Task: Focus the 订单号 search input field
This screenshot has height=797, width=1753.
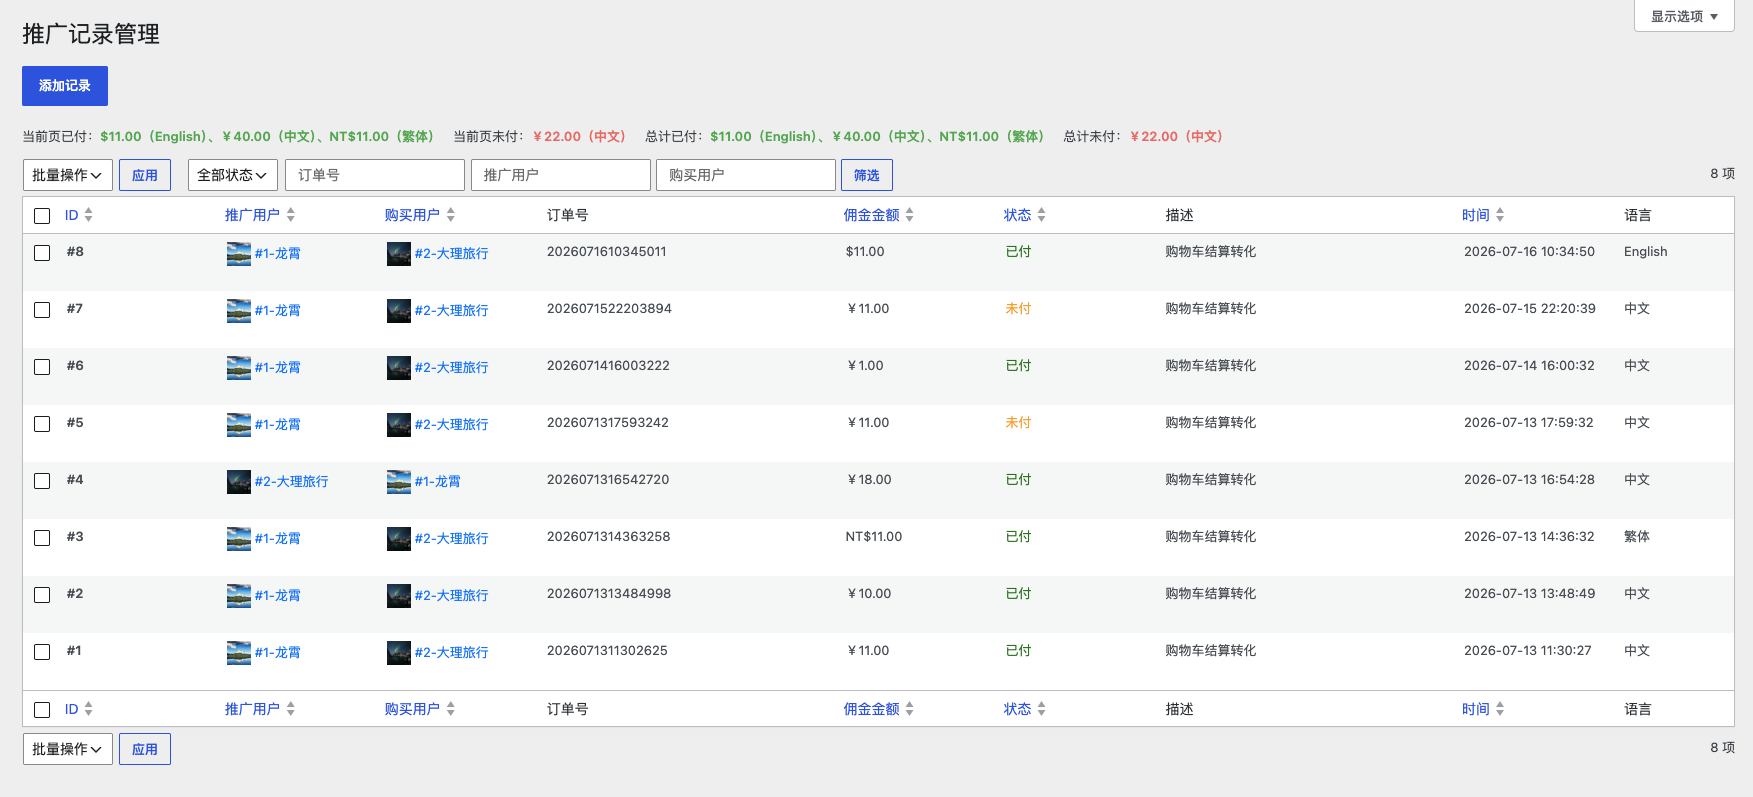Action: (x=375, y=175)
